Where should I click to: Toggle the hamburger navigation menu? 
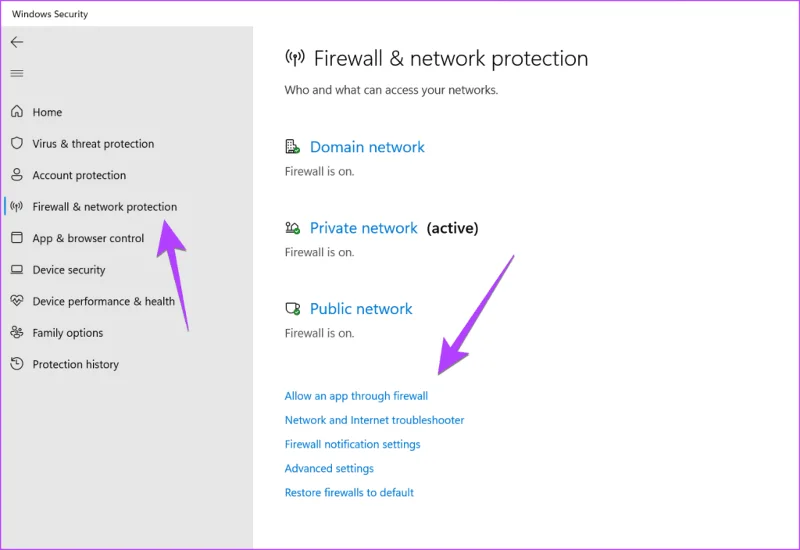17,73
